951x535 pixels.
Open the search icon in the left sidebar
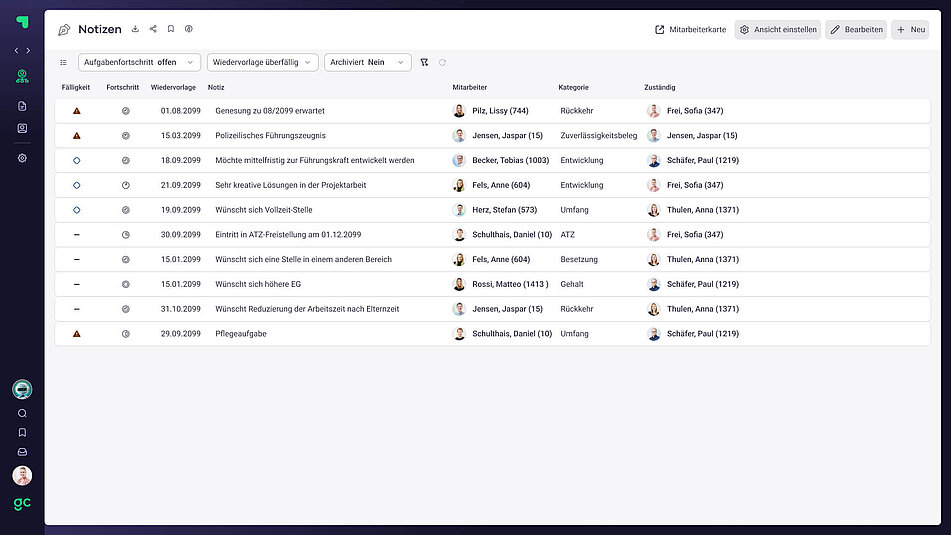22,413
